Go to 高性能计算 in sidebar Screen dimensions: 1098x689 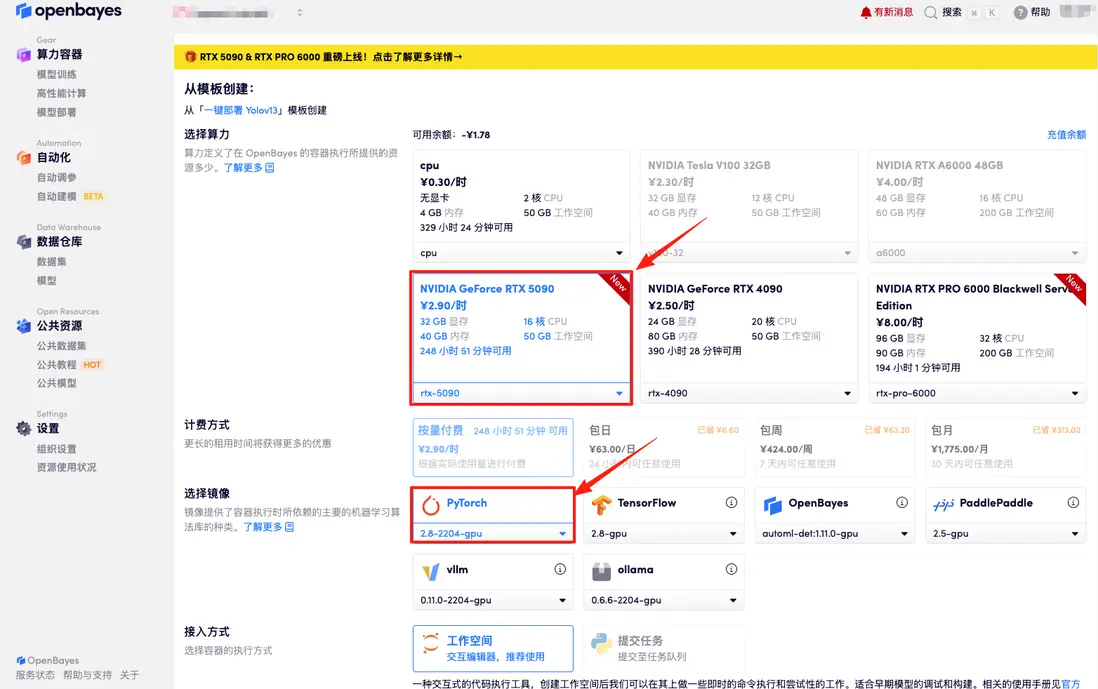[x=62, y=93]
